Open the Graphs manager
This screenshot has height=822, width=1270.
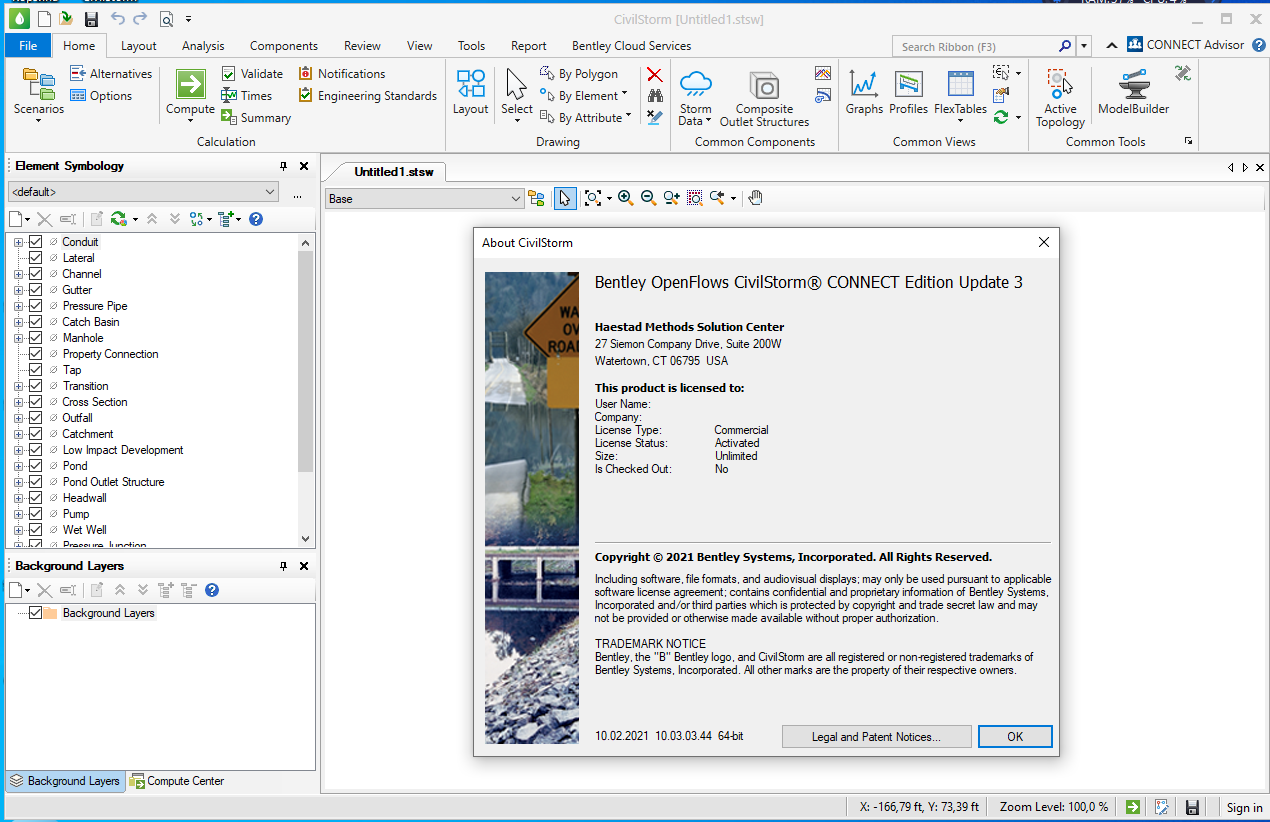click(864, 93)
